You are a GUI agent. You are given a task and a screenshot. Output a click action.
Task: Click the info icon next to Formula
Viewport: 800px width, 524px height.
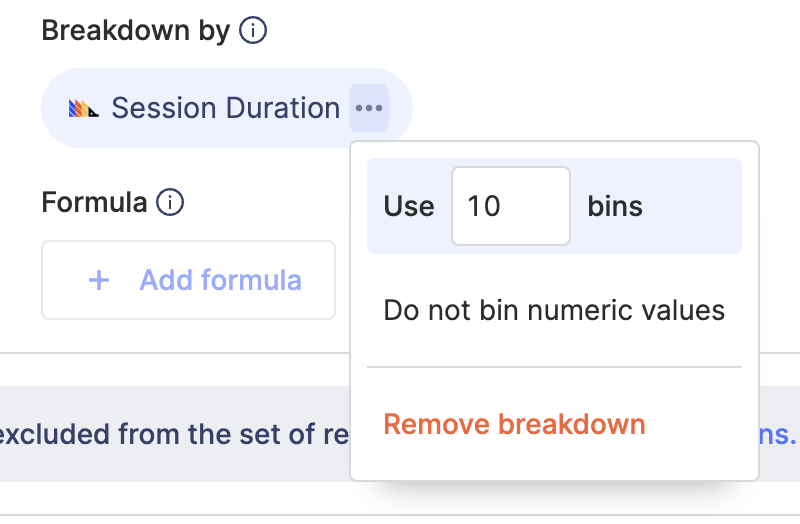tap(171, 203)
